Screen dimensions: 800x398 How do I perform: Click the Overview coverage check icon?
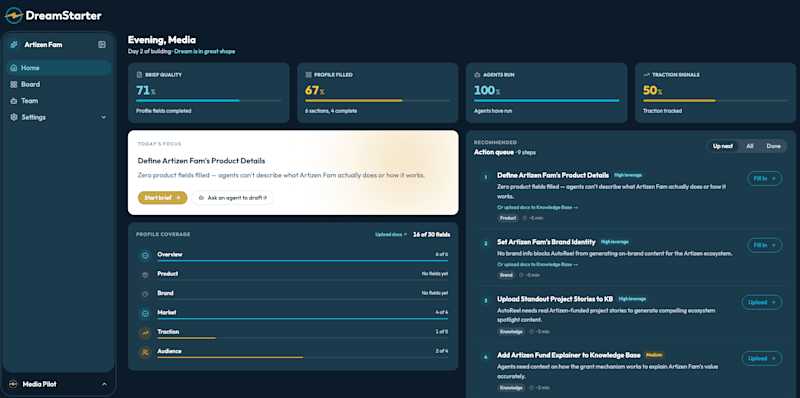click(145, 255)
